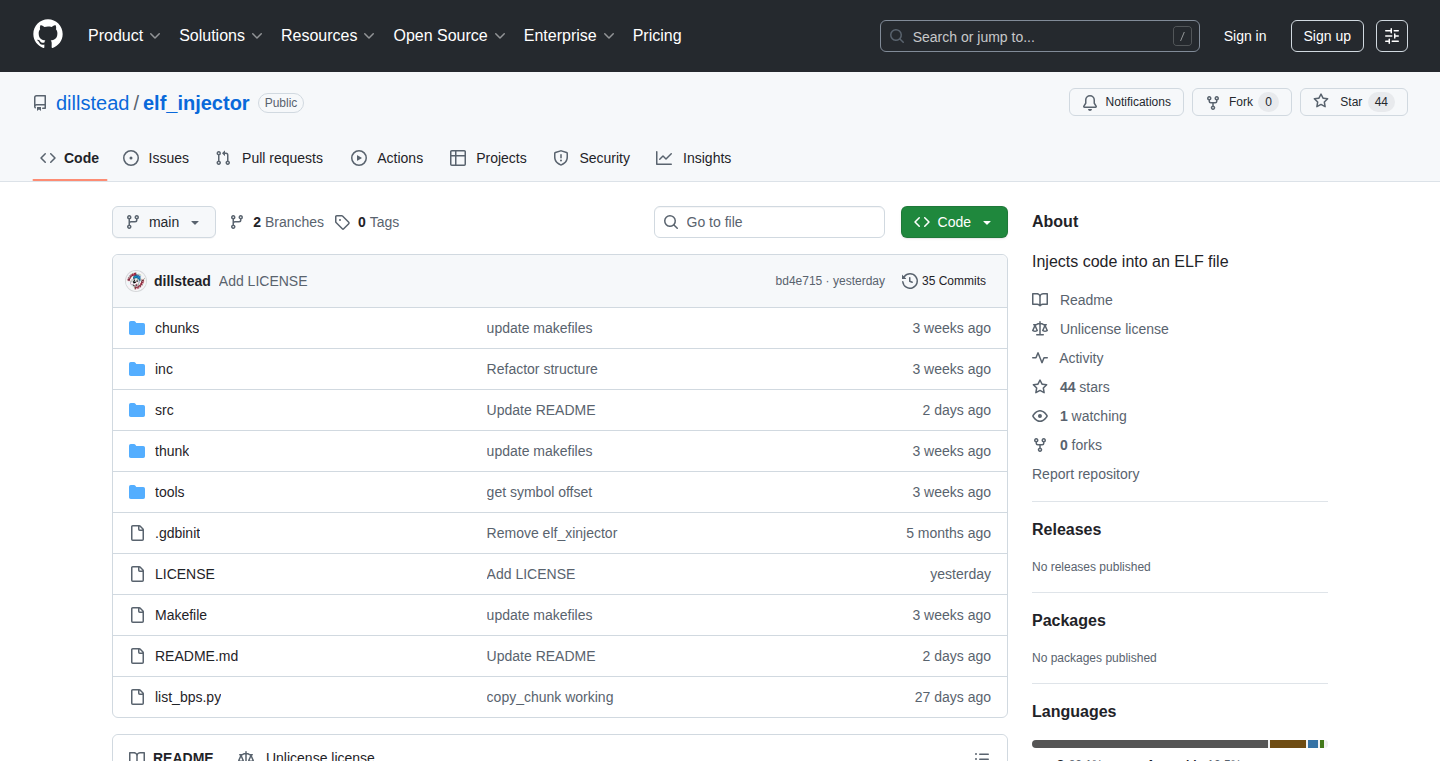
Task: Open the 'Remove elf_xinjector' commit message
Action: [x=552, y=533]
